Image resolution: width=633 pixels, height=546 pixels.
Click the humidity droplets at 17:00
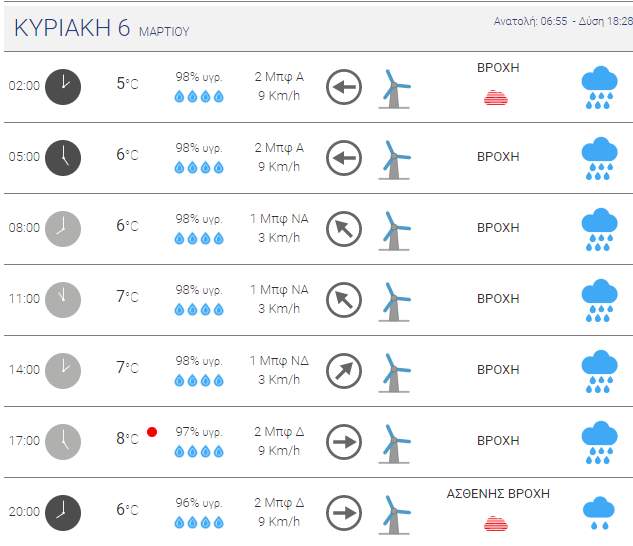coord(199,451)
